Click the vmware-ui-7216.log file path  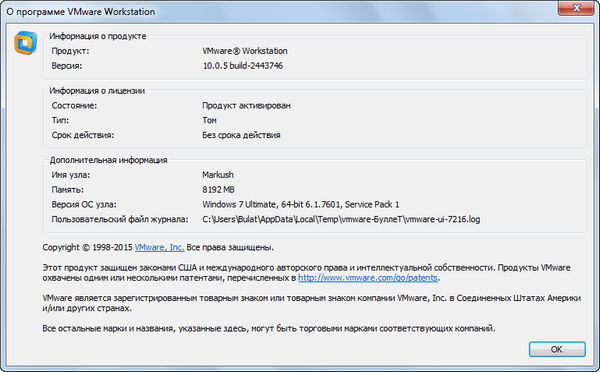(341, 219)
